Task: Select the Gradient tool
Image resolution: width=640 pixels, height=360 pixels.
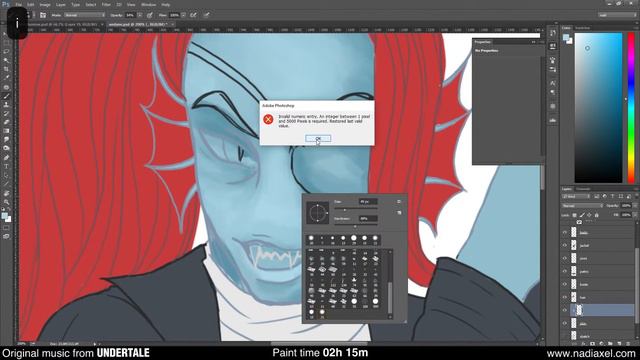Action: tap(6, 131)
